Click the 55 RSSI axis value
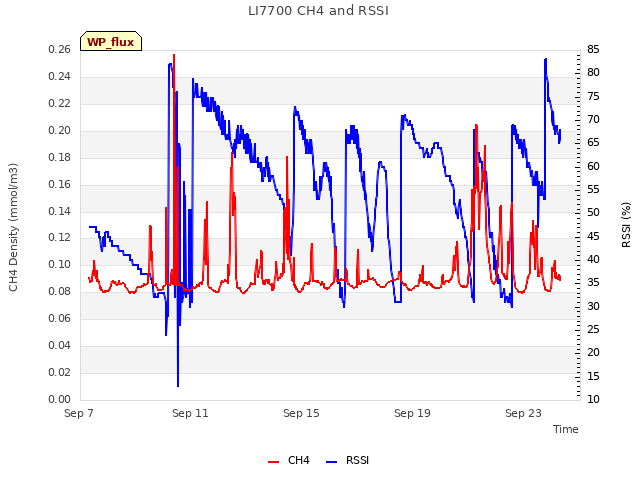 [x=593, y=189]
